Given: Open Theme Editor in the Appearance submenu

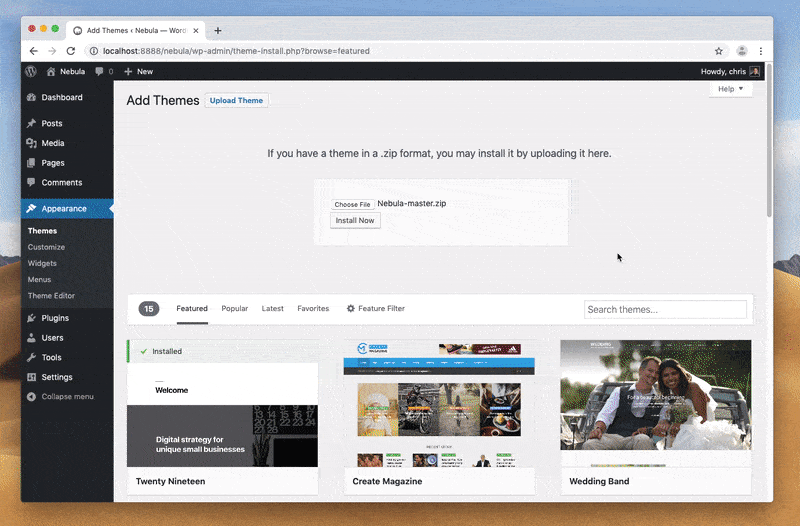Looking at the screenshot, I should point(51,296).
